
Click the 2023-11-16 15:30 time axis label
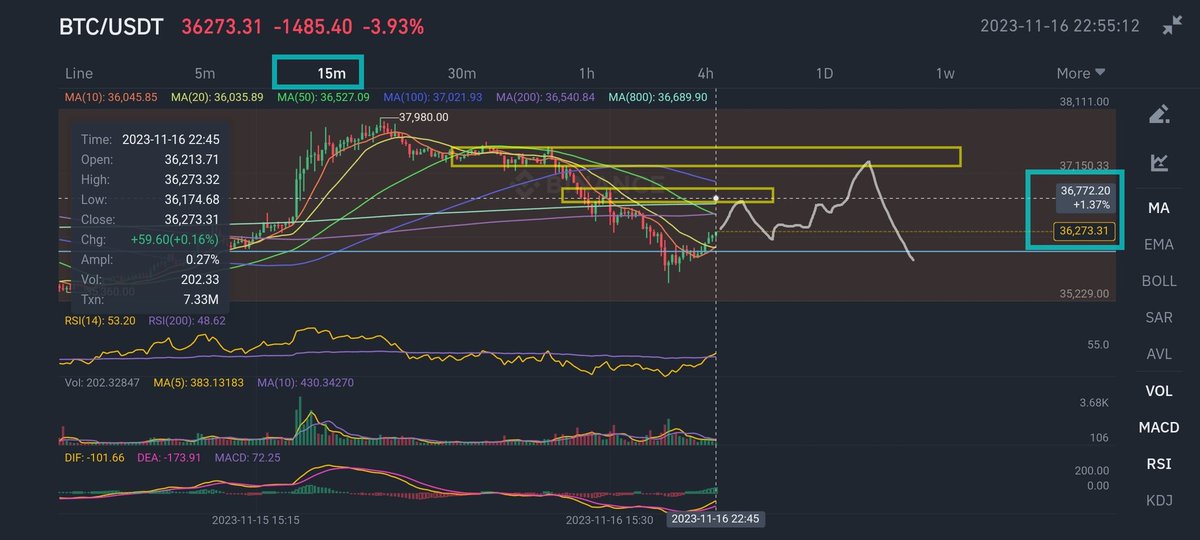tap(610, 520)
